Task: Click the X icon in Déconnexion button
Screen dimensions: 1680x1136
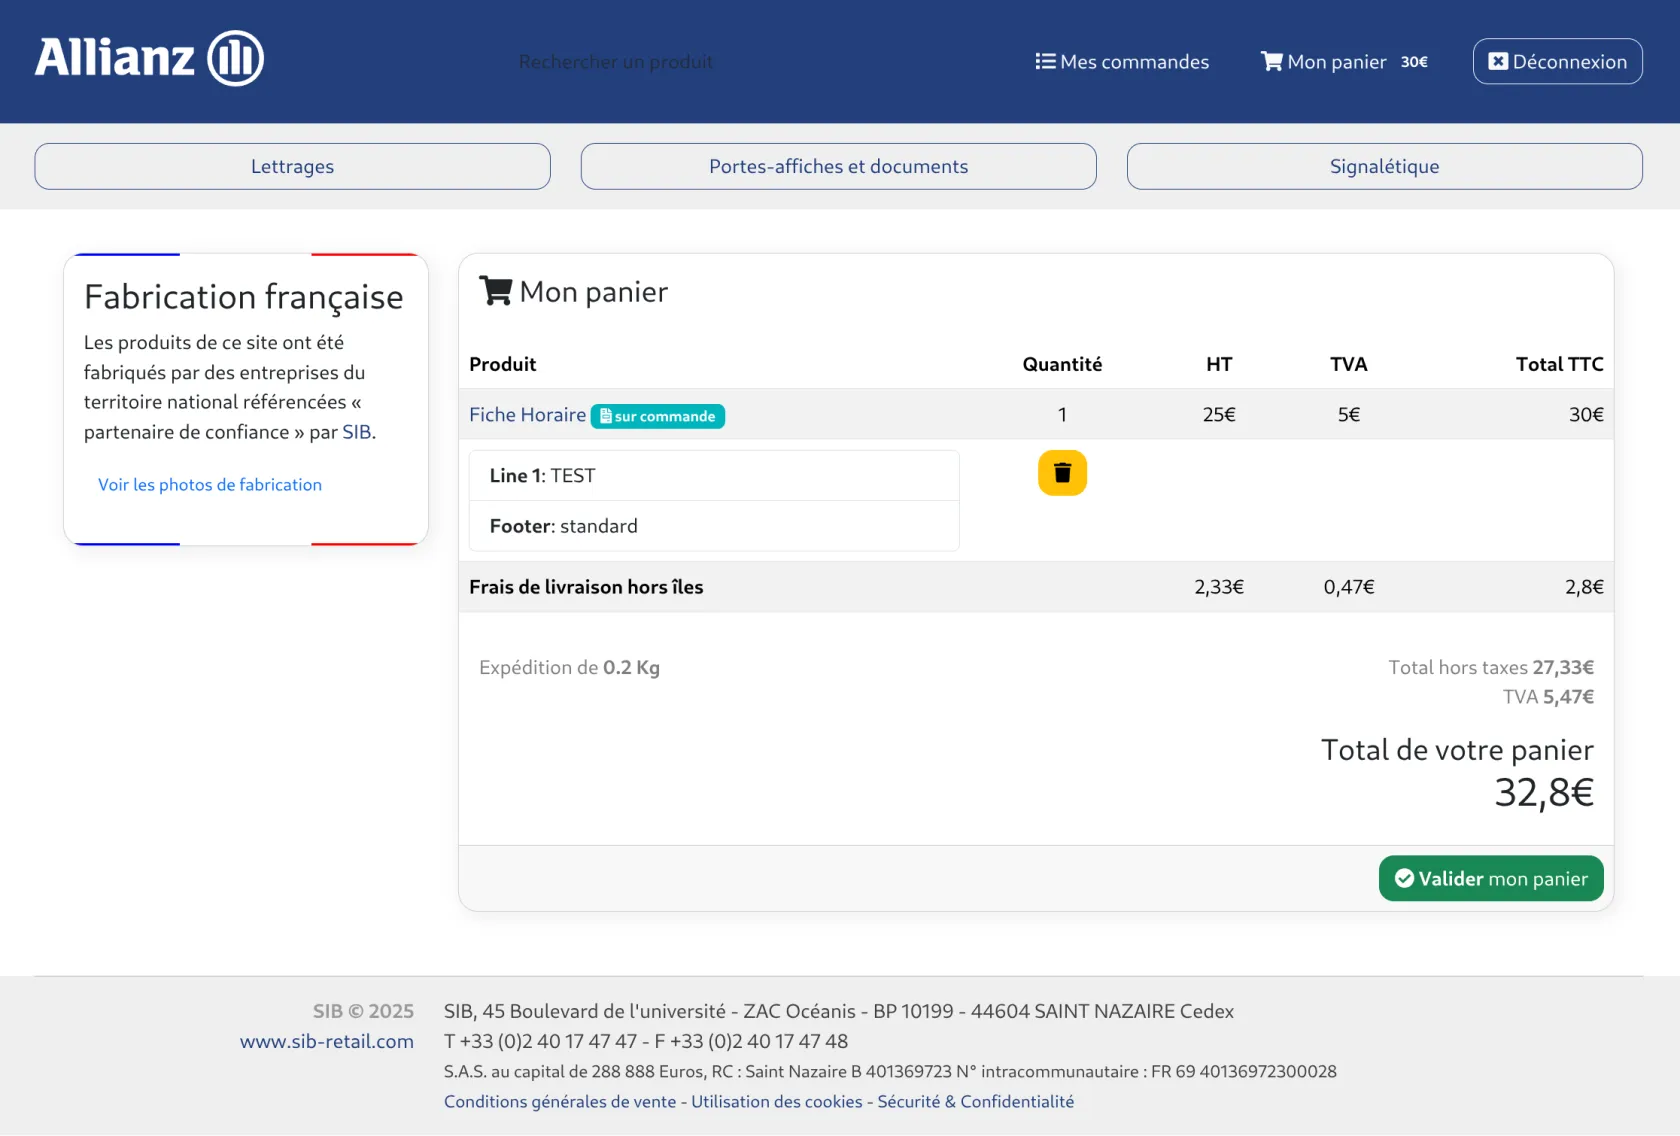Action: tap(1497, 62)
